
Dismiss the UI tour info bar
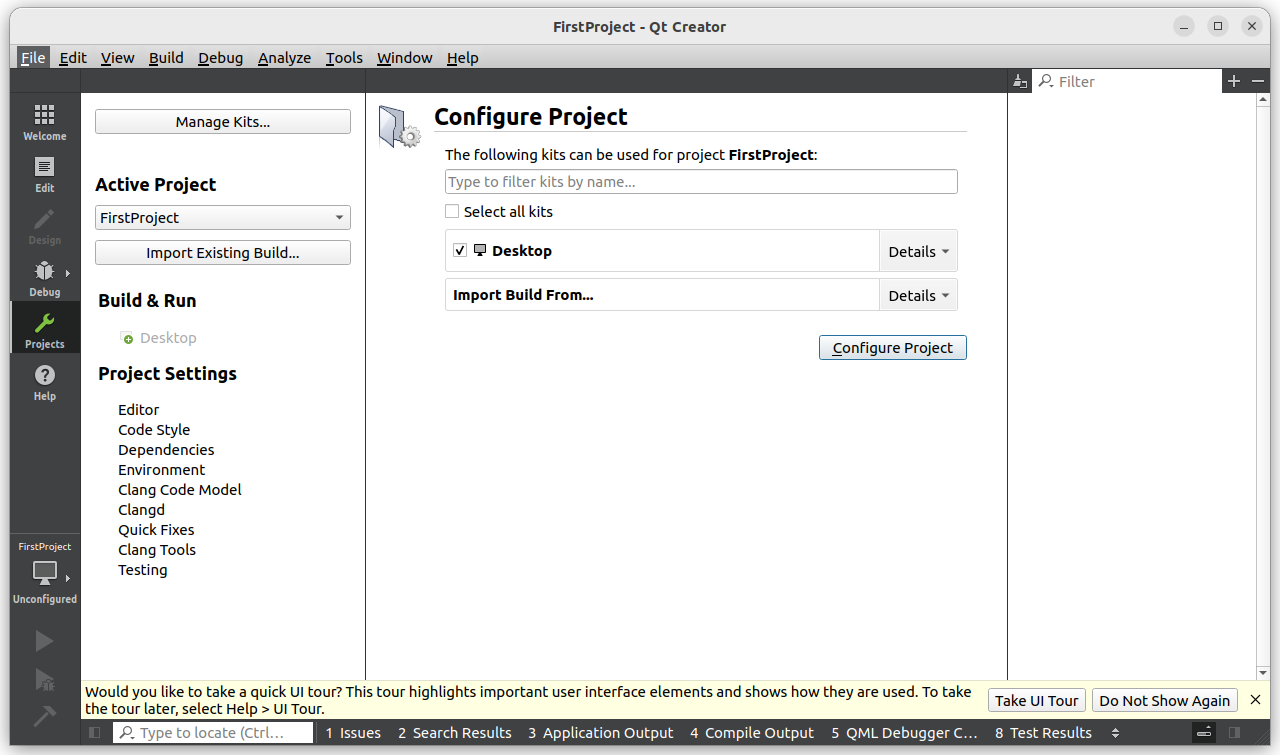coord(1256,700)
